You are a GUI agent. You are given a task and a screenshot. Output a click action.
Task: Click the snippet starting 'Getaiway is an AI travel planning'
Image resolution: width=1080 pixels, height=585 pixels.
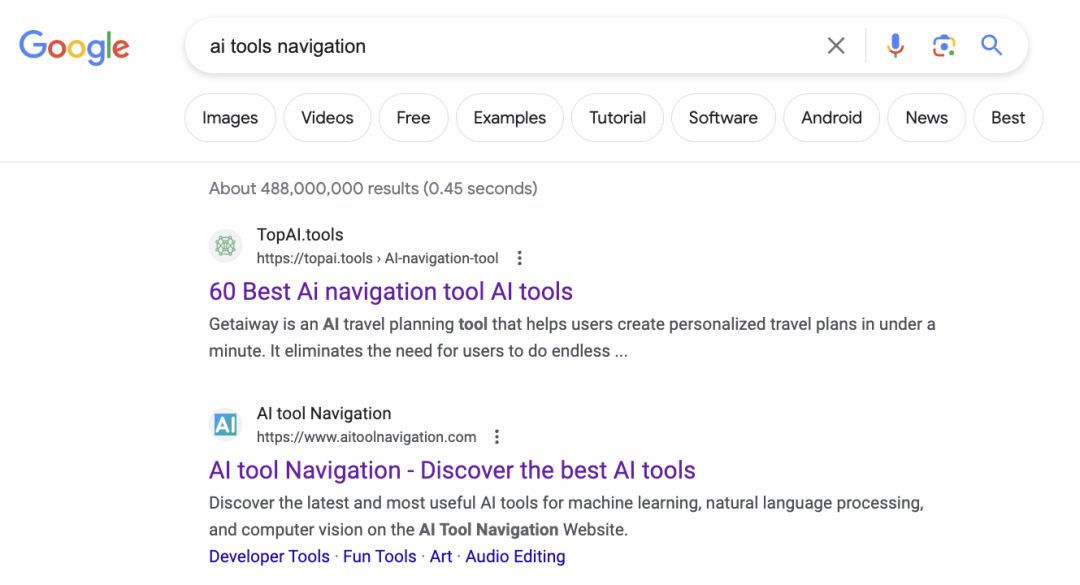572,338
